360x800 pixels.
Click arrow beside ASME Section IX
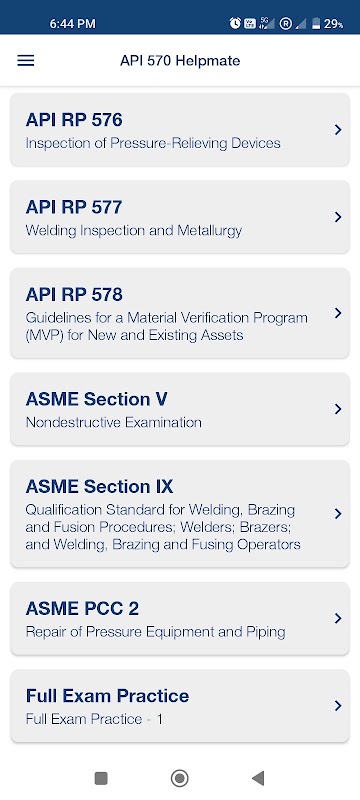338,514
